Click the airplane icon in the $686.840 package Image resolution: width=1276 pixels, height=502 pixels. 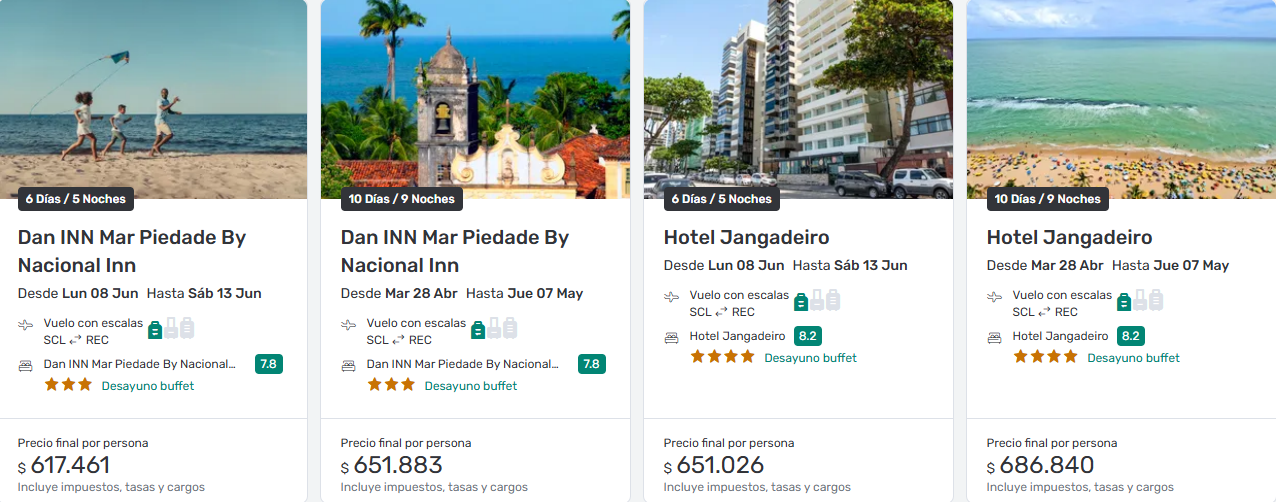coord(994,297)
